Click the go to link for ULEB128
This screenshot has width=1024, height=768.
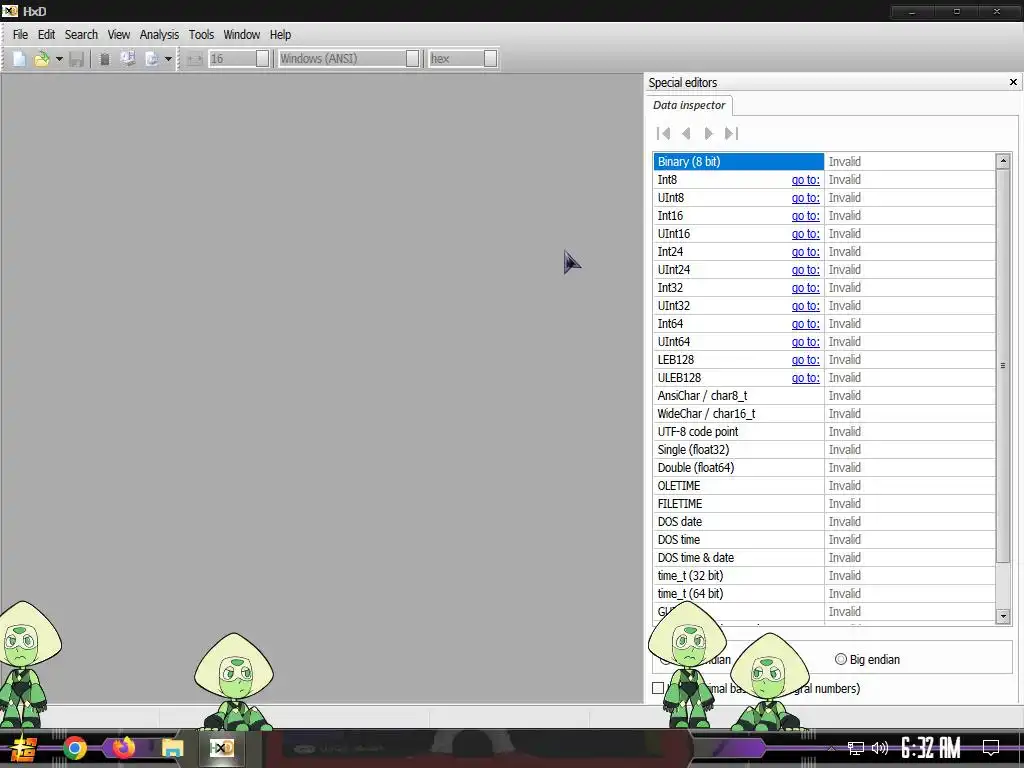pos(805,377)
